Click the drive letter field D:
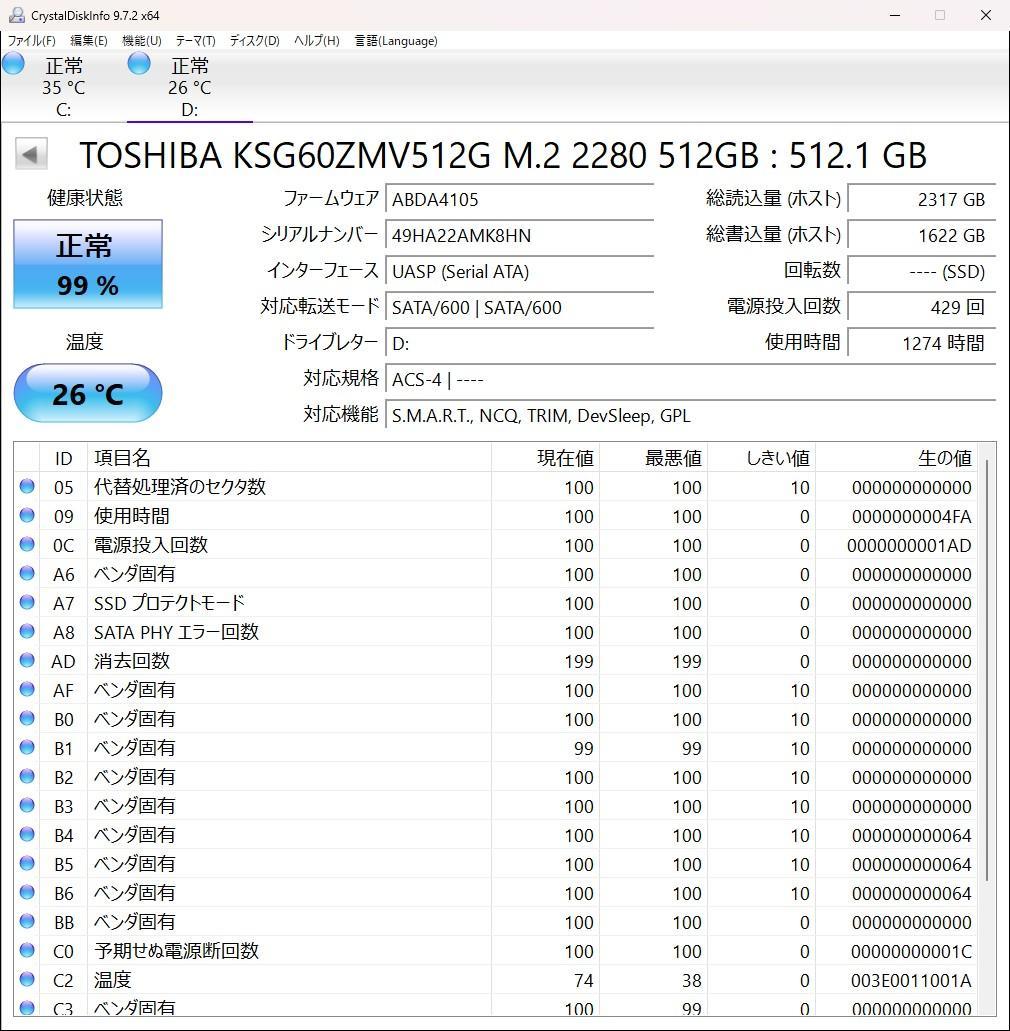 (519, 343)
